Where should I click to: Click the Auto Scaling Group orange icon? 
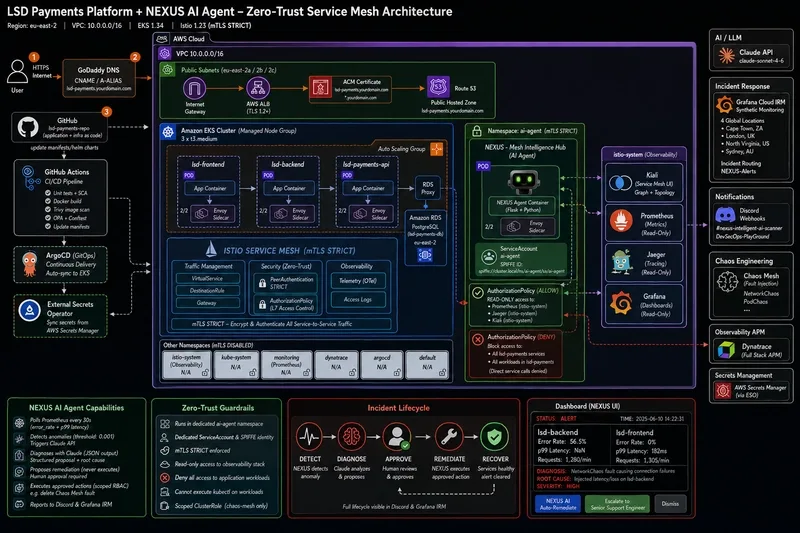tap(437, 149)
